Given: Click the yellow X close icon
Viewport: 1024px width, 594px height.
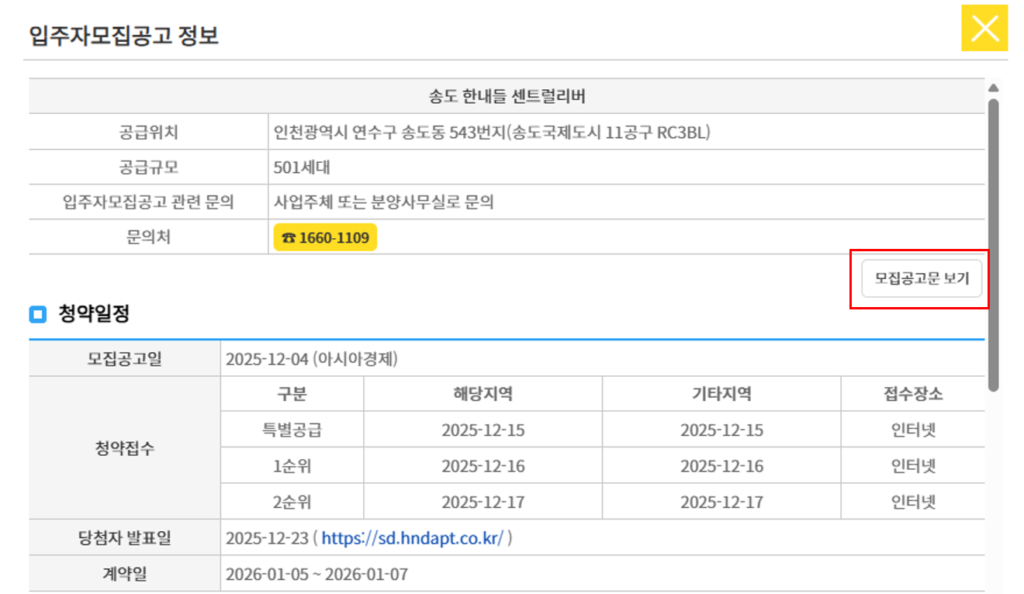Looking at the screenshot, I should pos(984,28).
